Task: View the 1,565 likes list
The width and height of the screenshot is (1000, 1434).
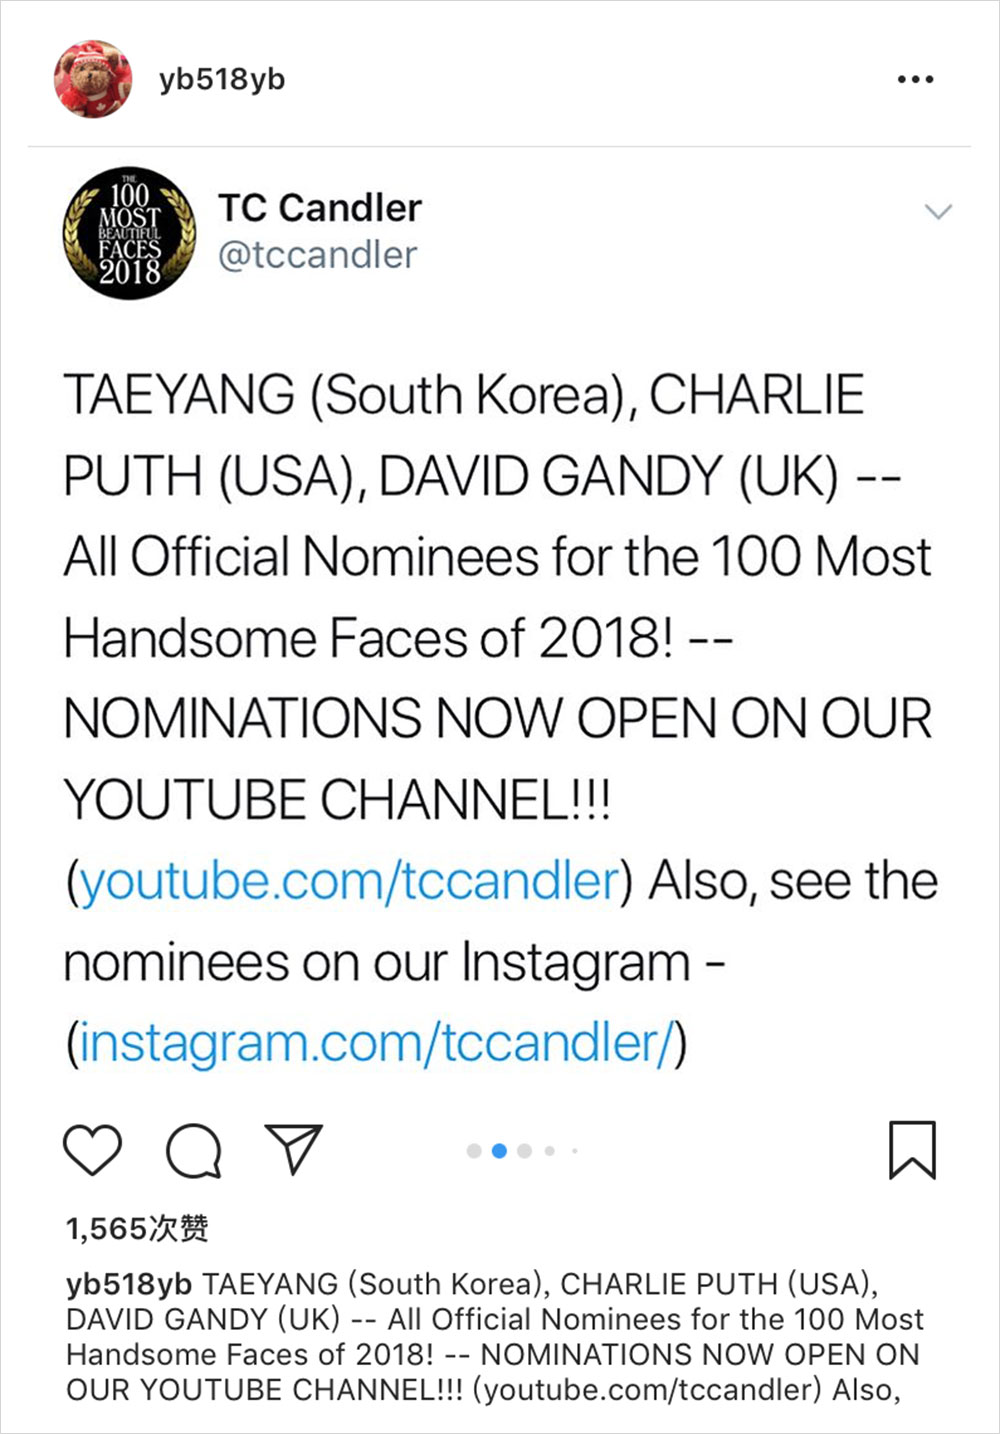Action: (x=137, y=1228)
